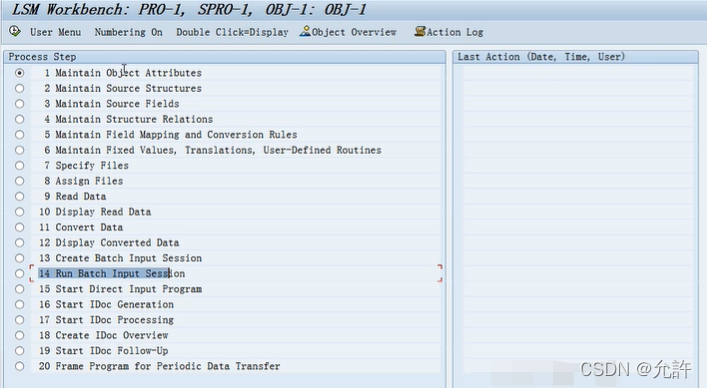Click '2 Maintain Source Structures' text
Viewport: 707px width, 388px height.
coord(123,88)
